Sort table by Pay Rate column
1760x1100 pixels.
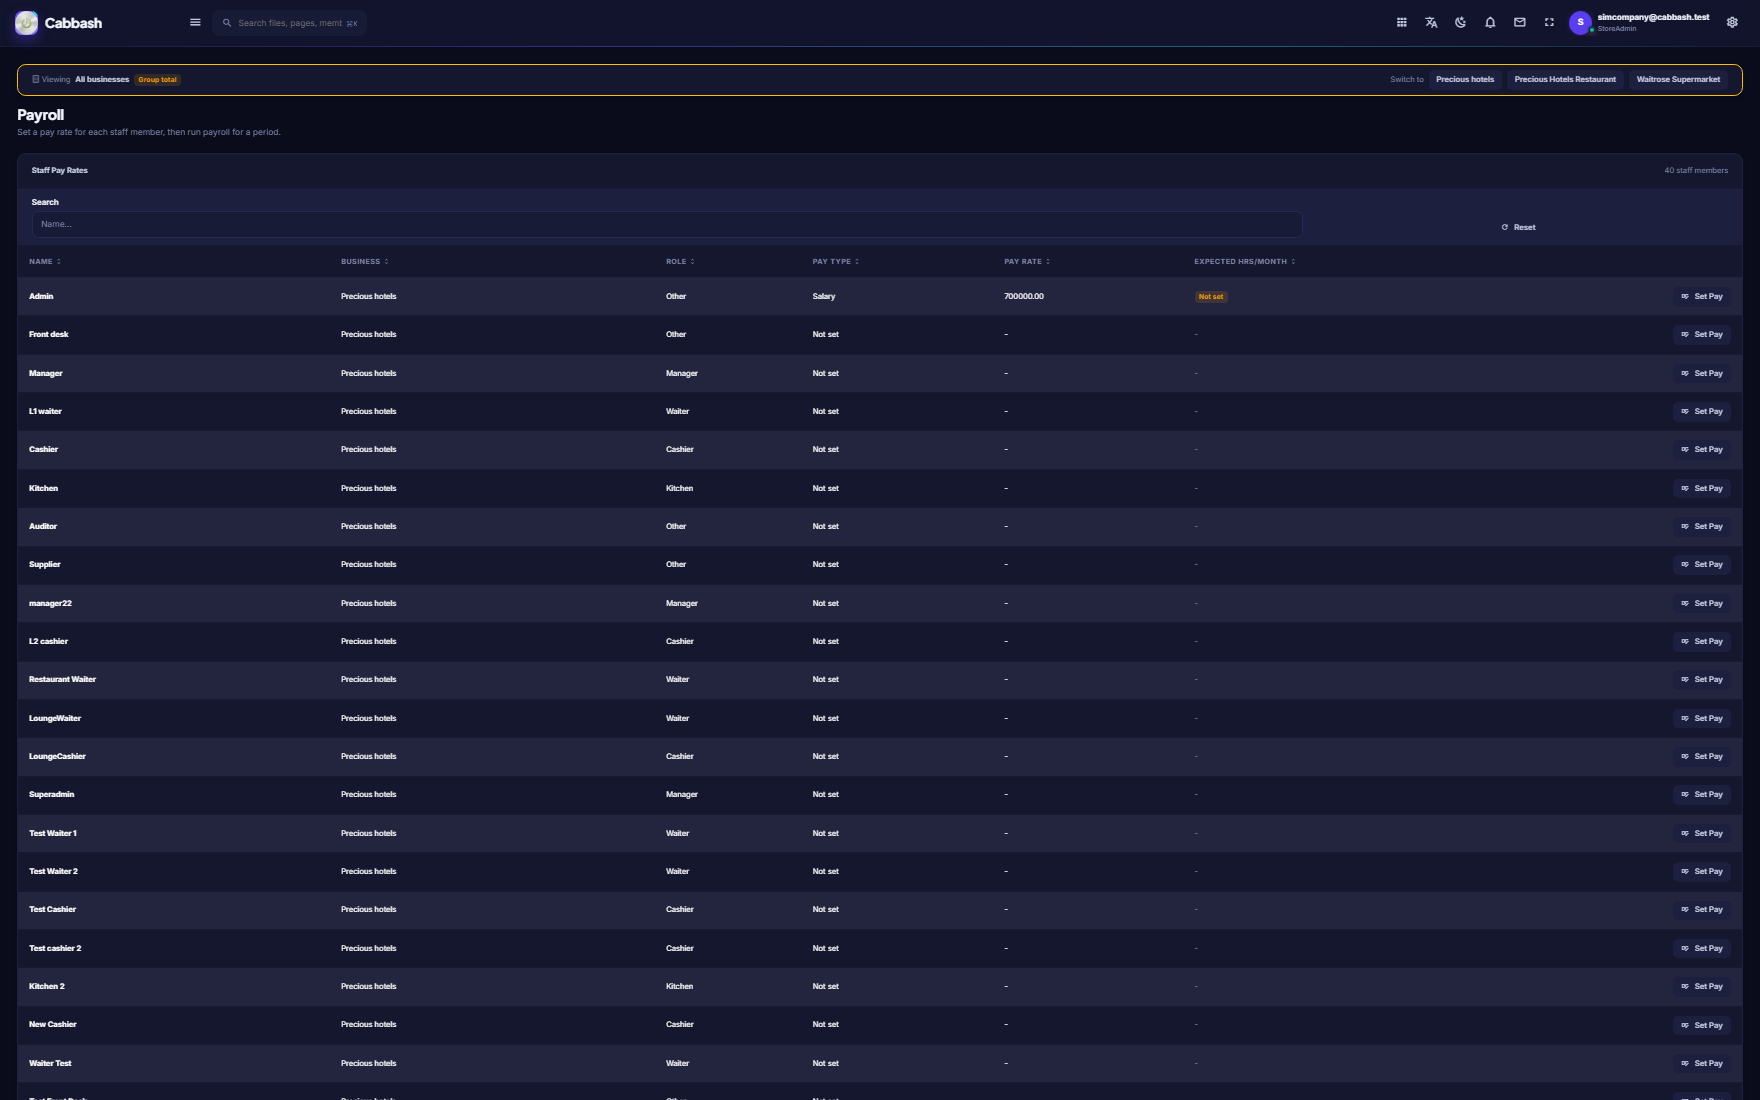(1027, 262)
